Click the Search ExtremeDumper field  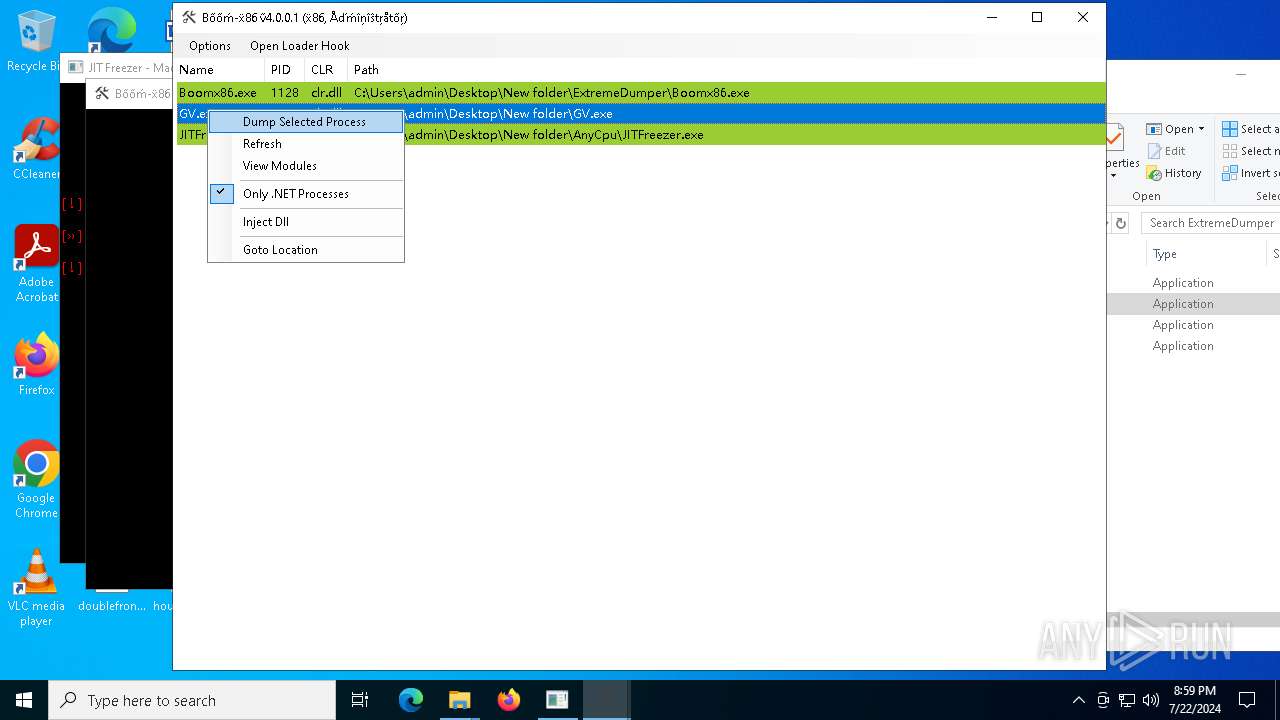pyautogui.click(x=1211, y=223)
